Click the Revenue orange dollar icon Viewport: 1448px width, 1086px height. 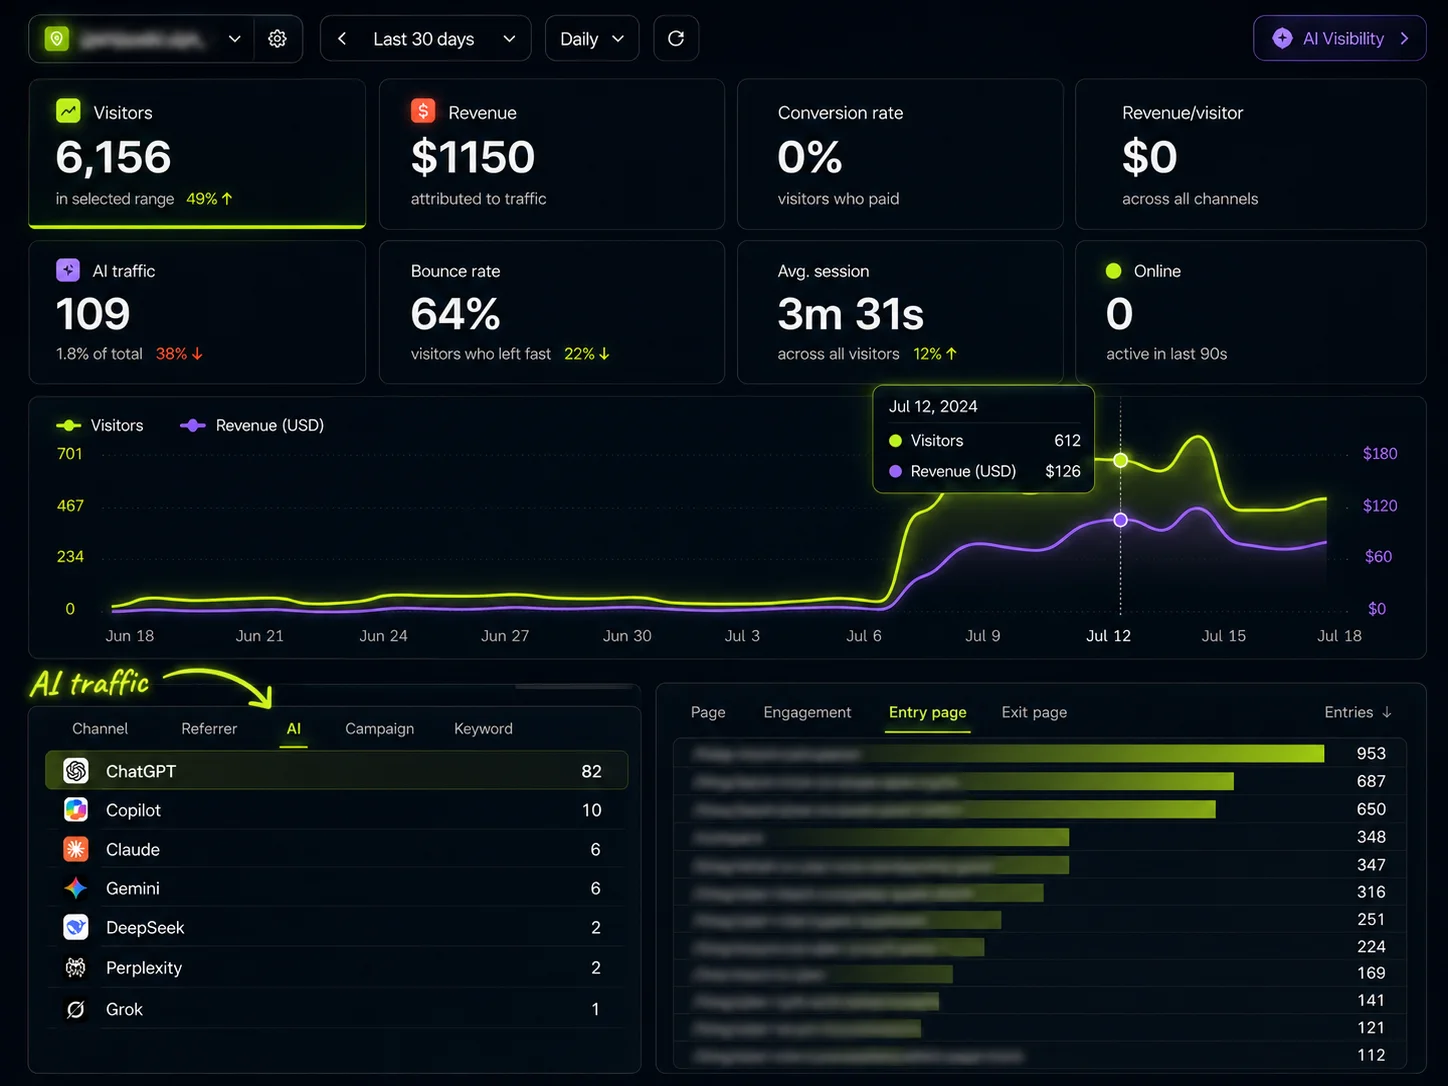click(423, 111)
